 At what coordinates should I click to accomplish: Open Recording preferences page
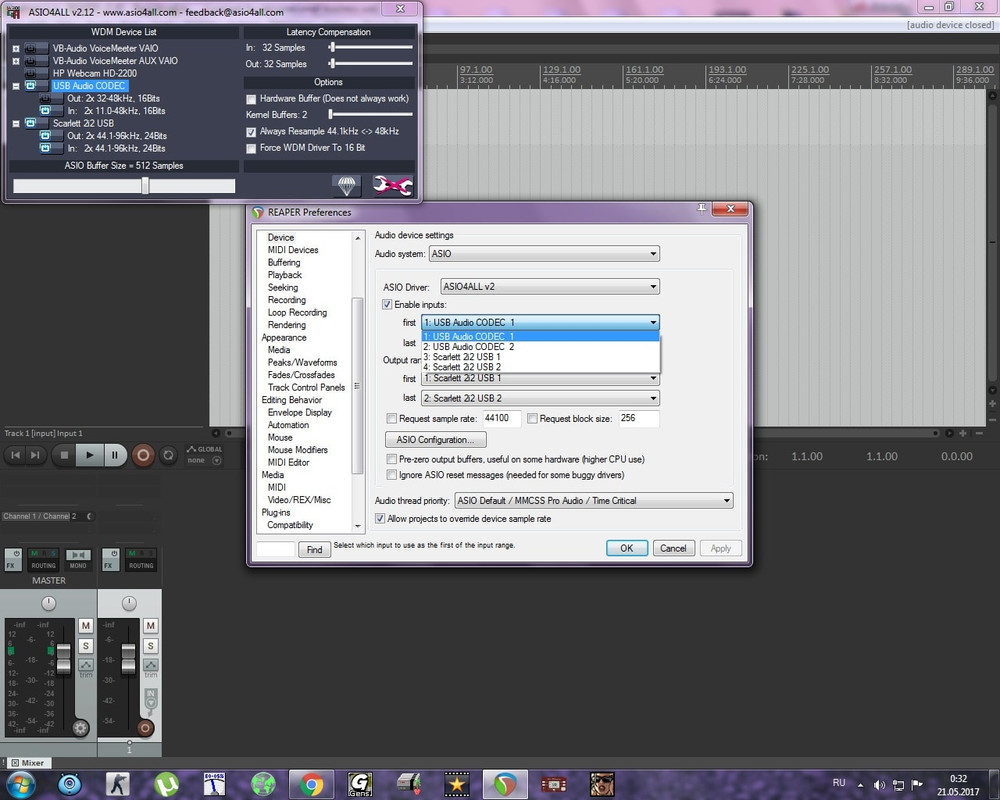[x=286, y=300]
